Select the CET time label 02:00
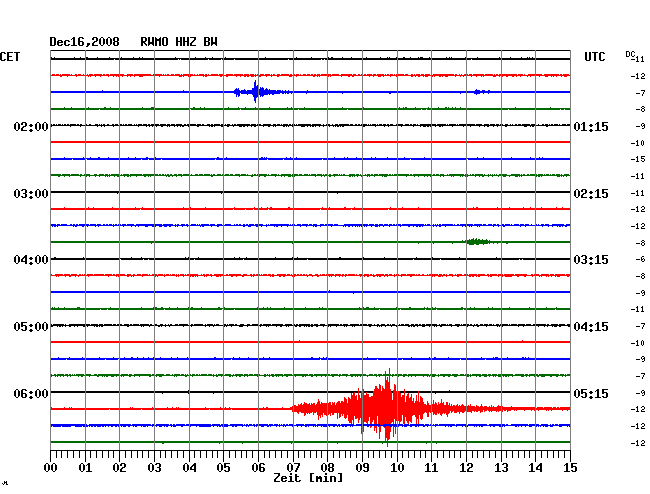Image resolution: width=650 pixels, height=494 pixels. pyautogui.click(x=31, y=126)
